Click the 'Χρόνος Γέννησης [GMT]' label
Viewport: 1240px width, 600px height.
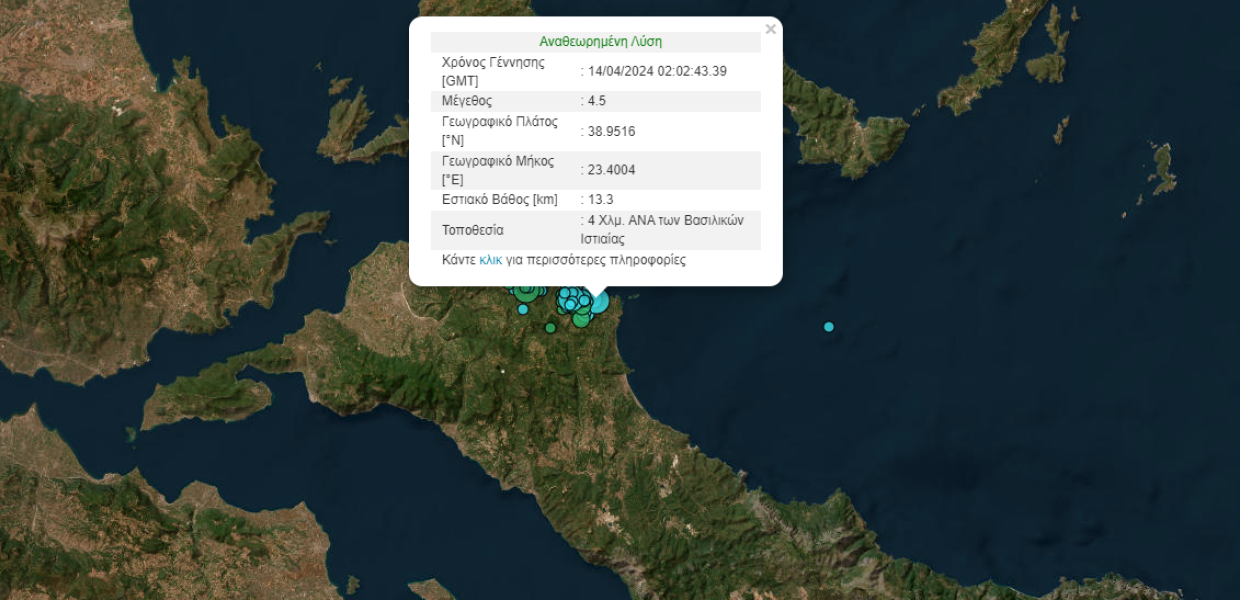pyautogui.click(x=493, y=71)
